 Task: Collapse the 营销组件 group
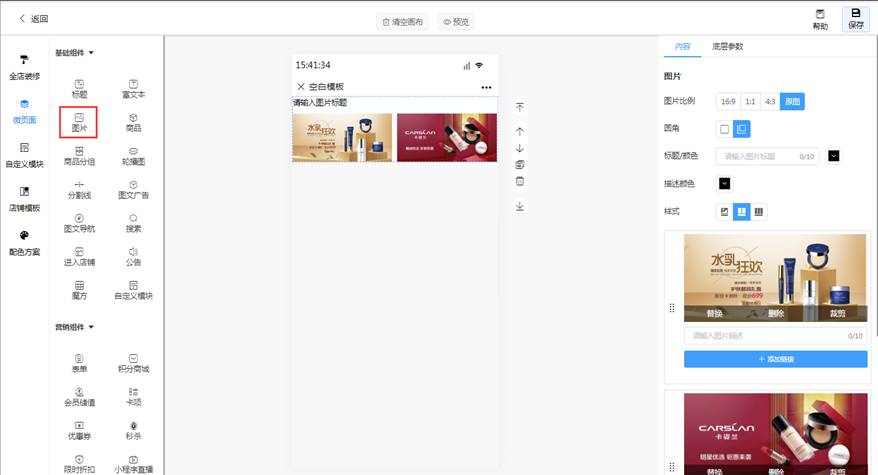pyautogui.click(x=74, y=327)
